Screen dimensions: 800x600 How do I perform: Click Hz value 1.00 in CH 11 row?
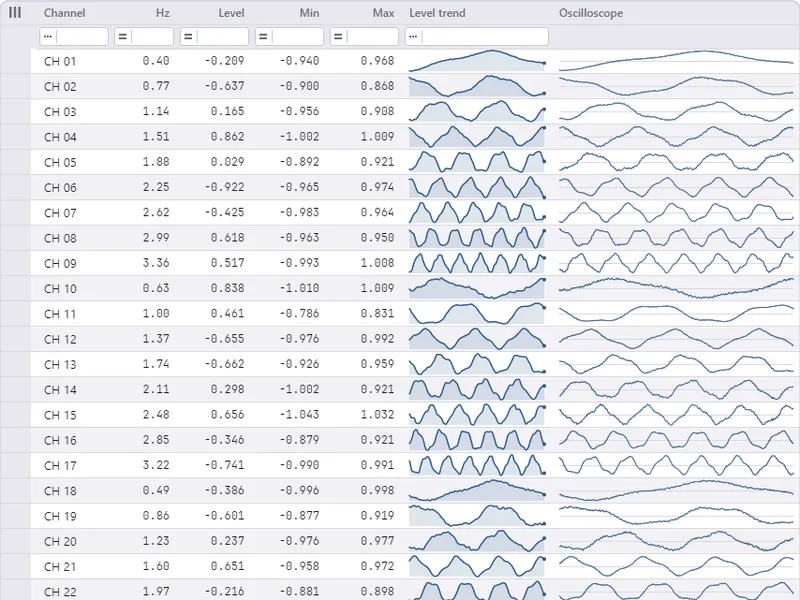pyautogui.click(x=156, y=313)
